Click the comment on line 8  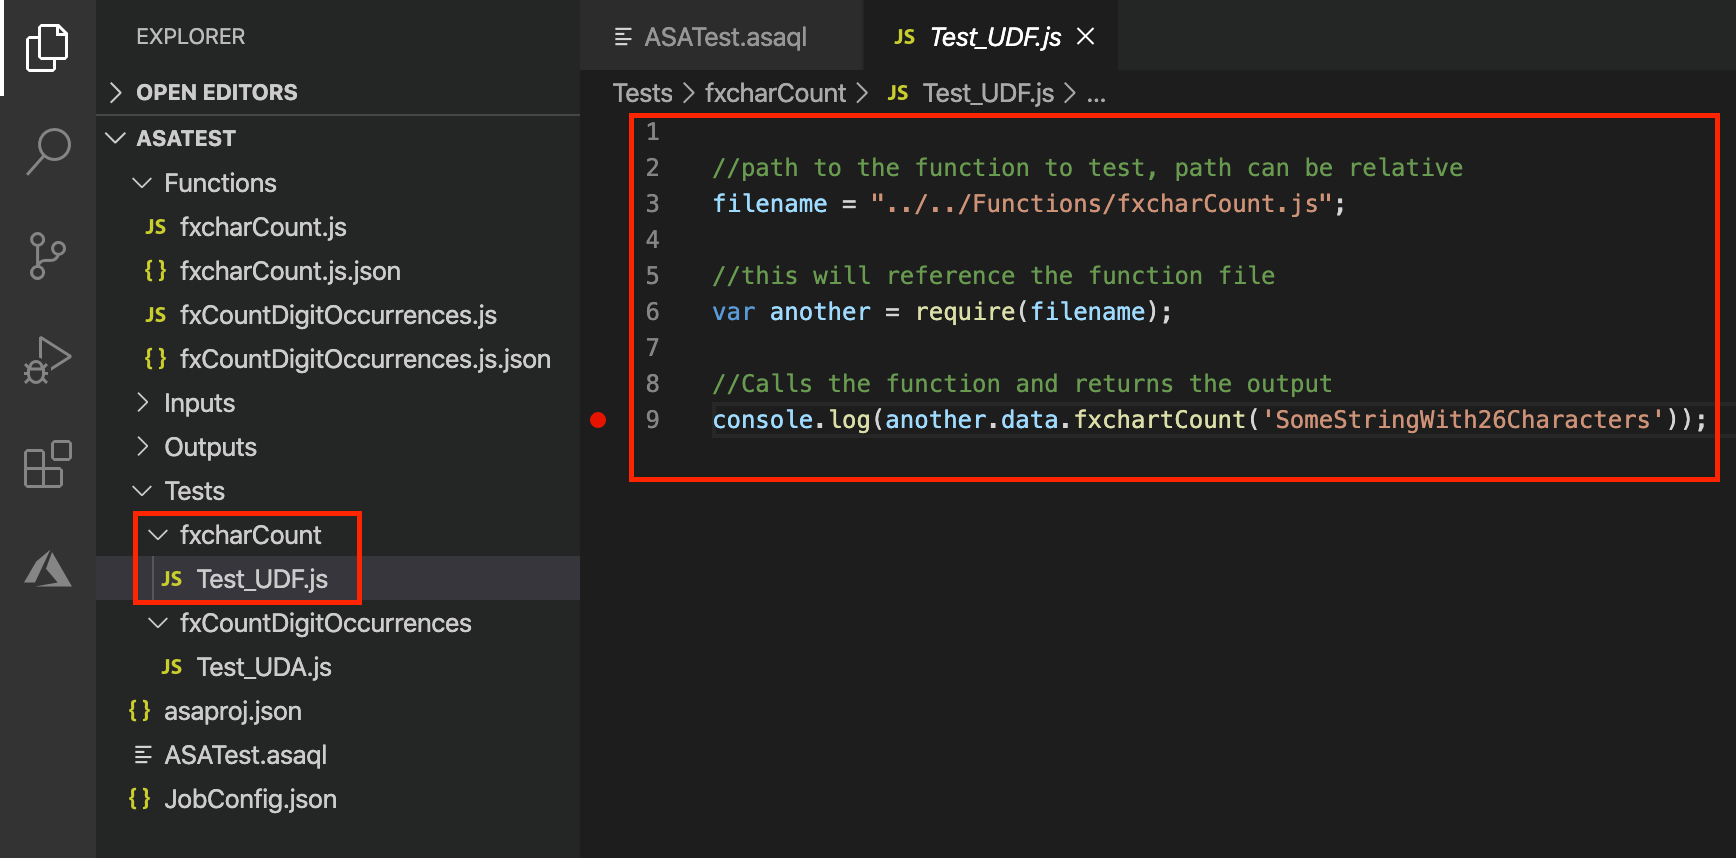point(1022,384)
